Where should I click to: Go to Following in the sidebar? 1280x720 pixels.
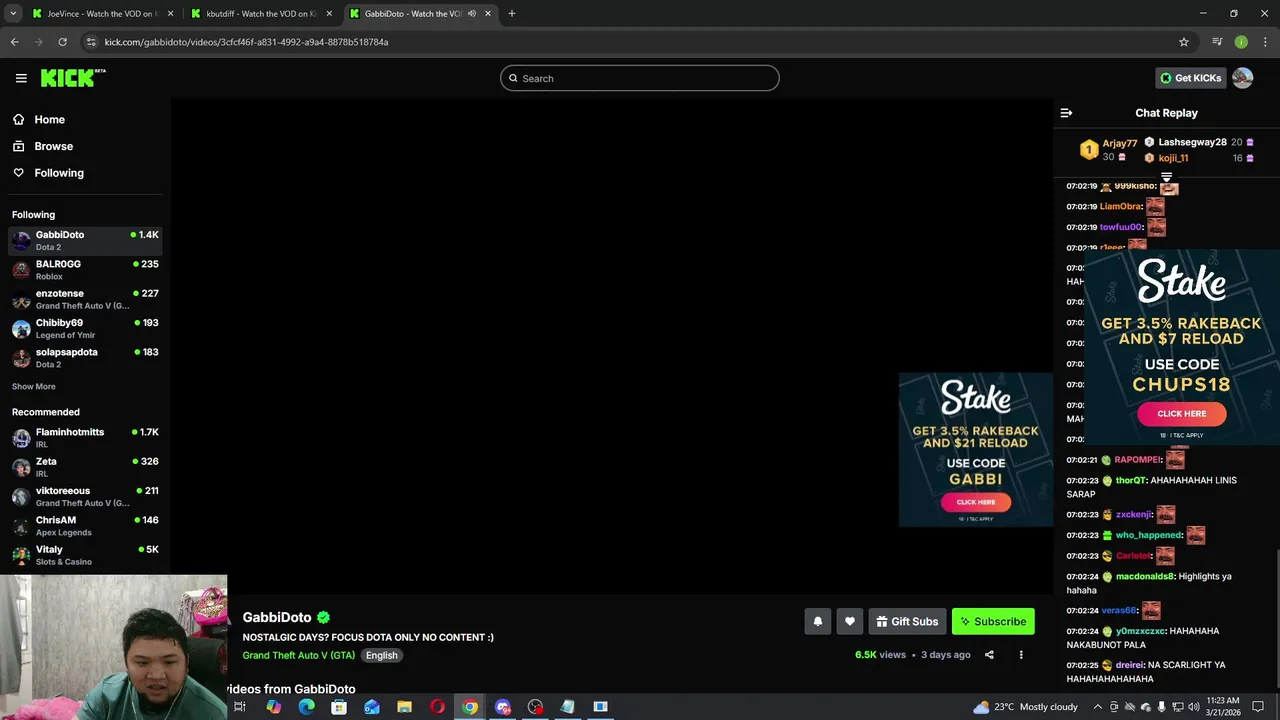tap(59, 173)
